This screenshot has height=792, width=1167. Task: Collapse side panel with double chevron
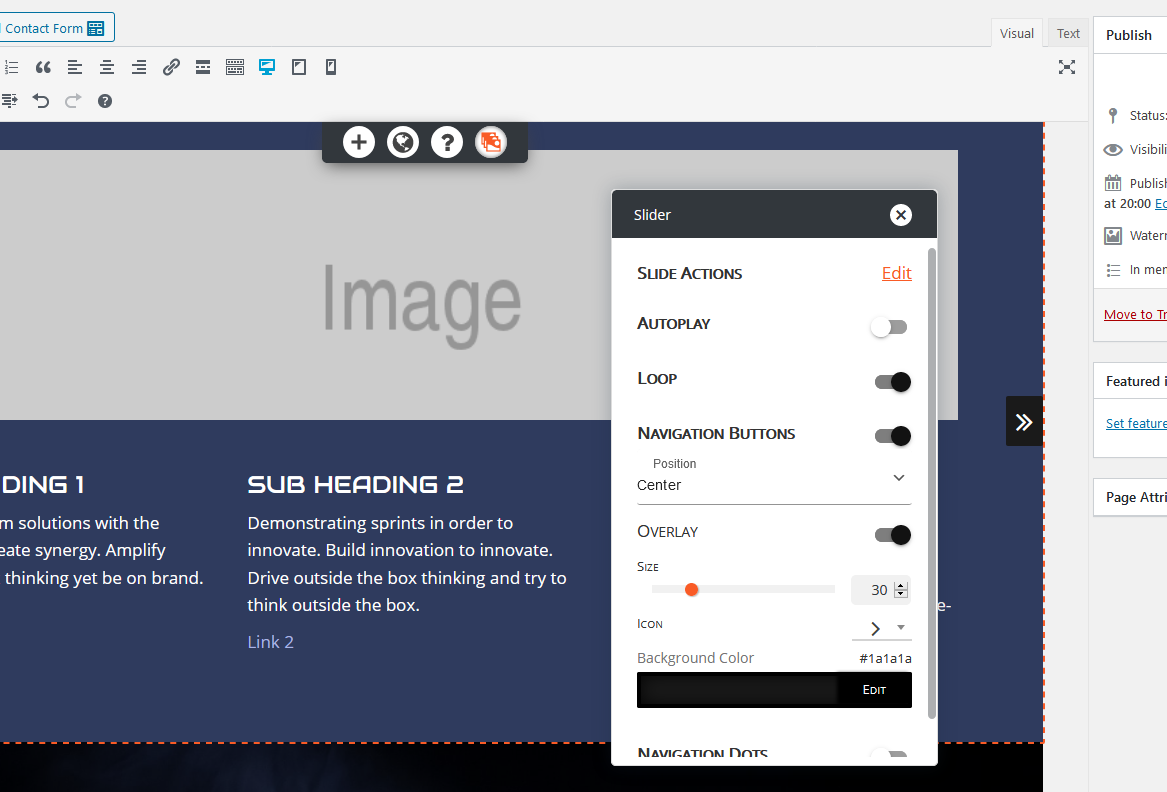click(1024, 421)
